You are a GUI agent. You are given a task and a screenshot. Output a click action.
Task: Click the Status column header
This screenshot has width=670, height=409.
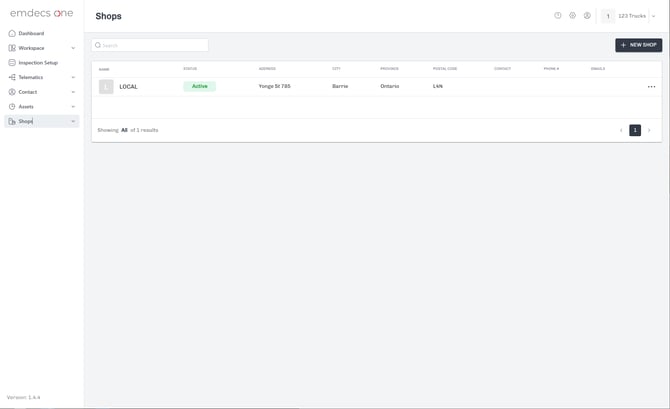190,69
